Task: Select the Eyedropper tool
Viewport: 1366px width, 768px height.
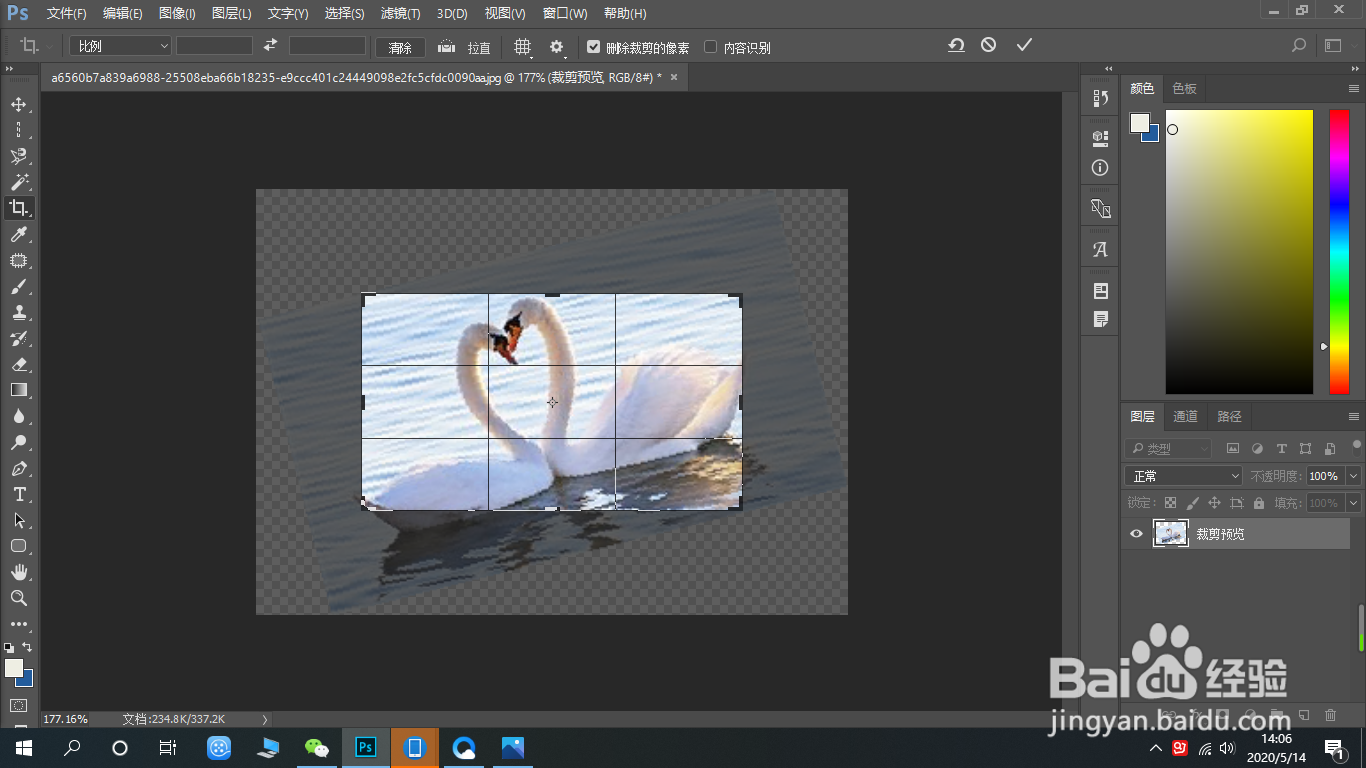Action: click(18, 234)
